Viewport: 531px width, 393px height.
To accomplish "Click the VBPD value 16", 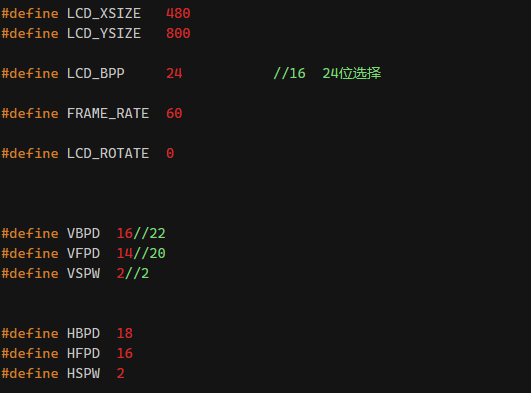I will tap(125, 233).
